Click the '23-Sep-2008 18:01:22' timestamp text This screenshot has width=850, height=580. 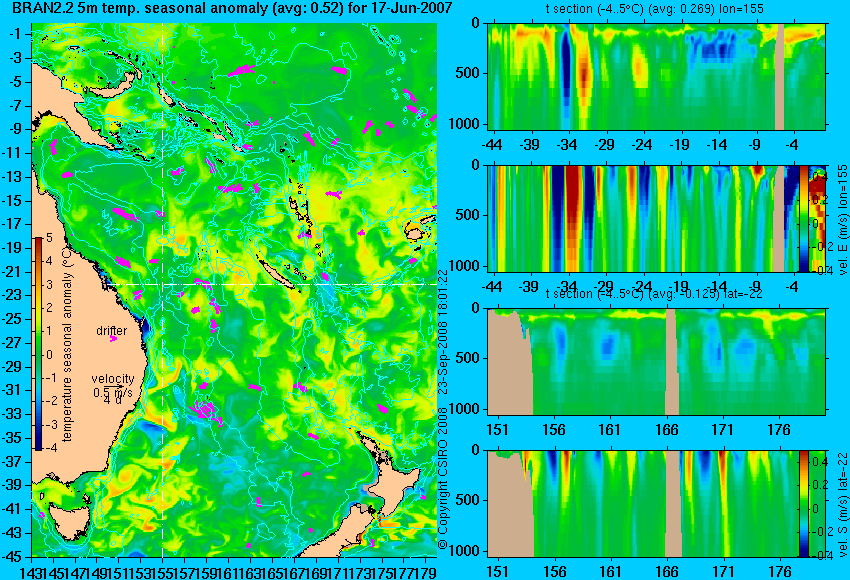click(443, 332)
